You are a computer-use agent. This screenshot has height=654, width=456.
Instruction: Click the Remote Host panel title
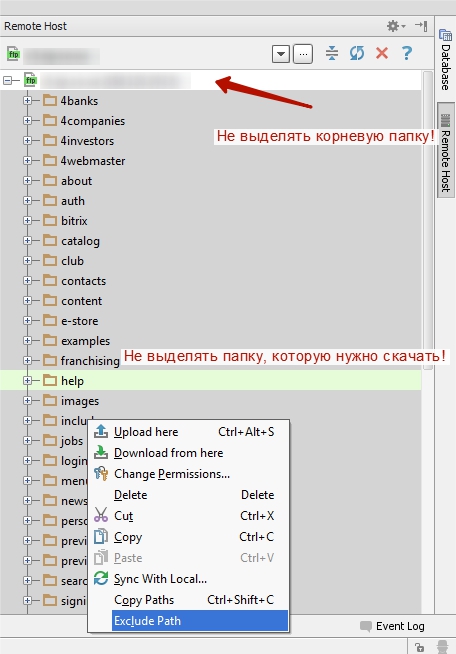coord(35,26)
